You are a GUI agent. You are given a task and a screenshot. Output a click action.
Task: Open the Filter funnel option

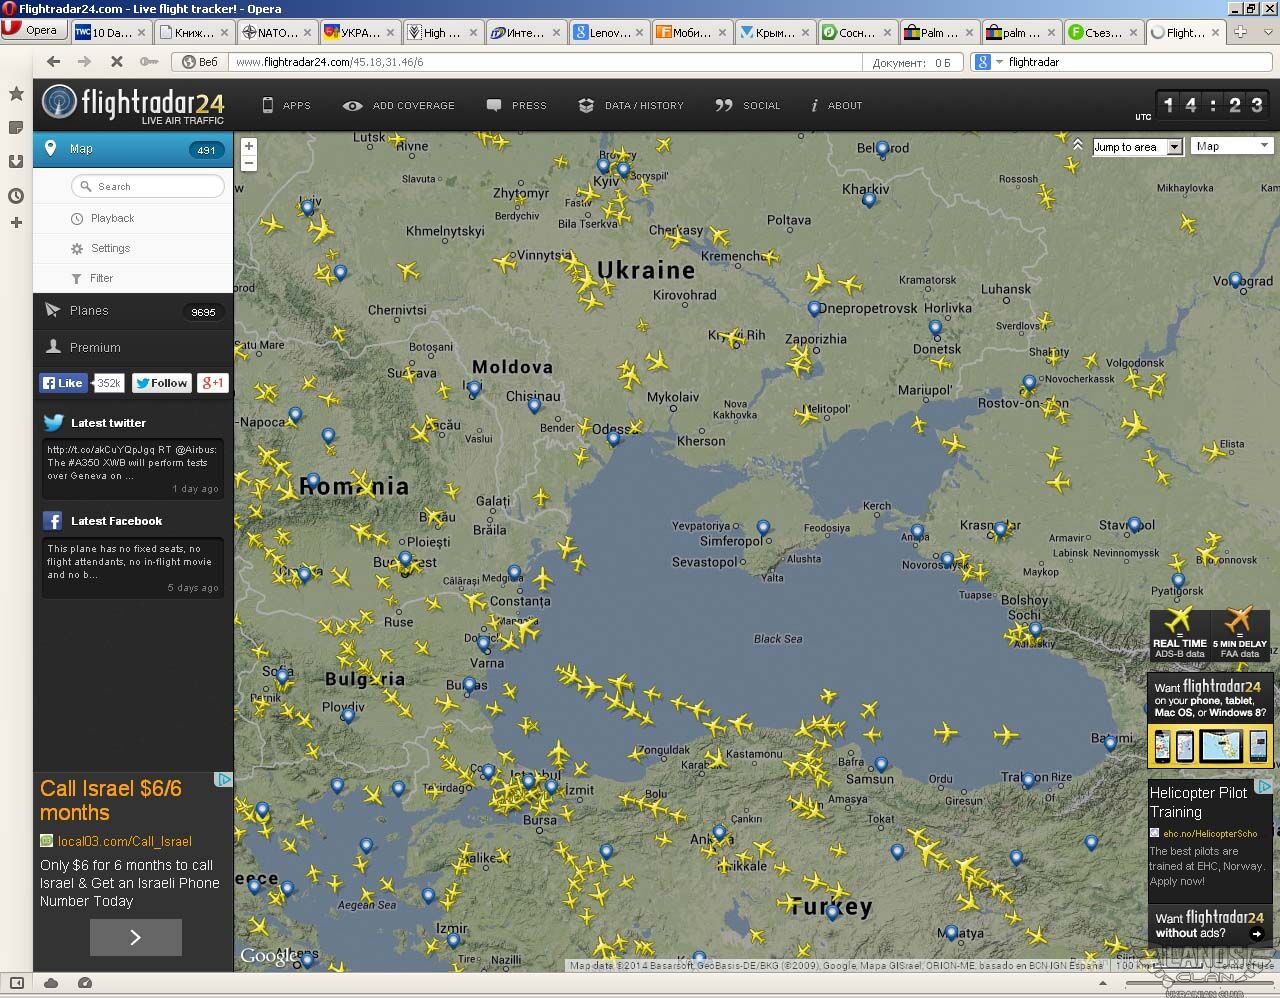click(x=77, y=279)
